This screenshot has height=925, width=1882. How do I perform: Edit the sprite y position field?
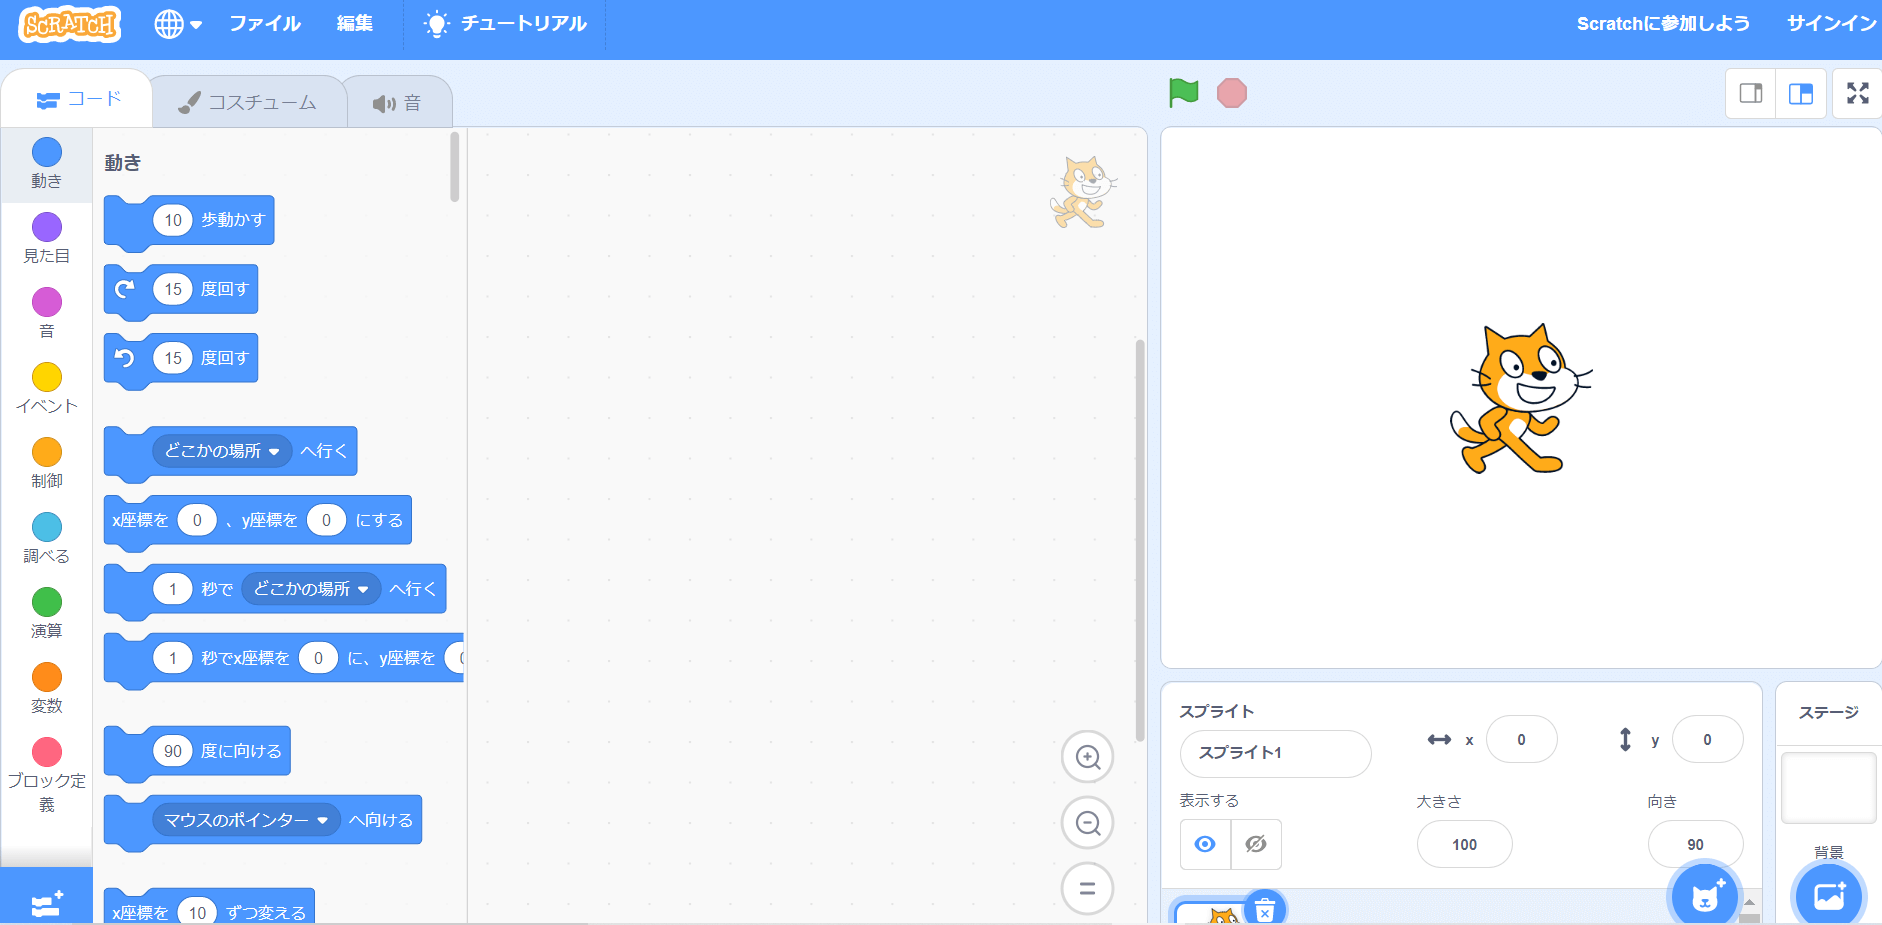(x=1707, y=740)
